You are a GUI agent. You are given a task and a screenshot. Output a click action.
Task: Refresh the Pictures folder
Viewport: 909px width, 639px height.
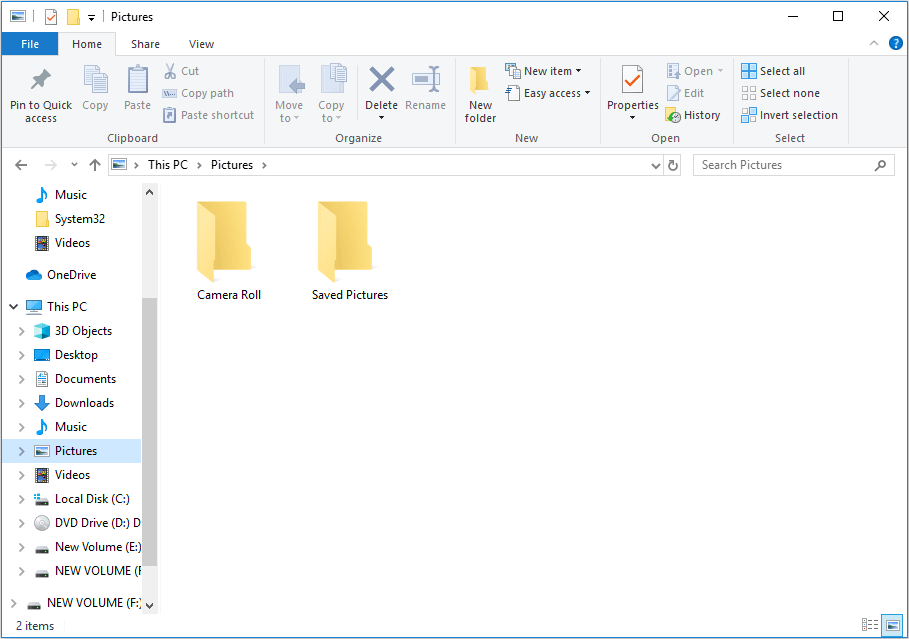coord(672,165)
